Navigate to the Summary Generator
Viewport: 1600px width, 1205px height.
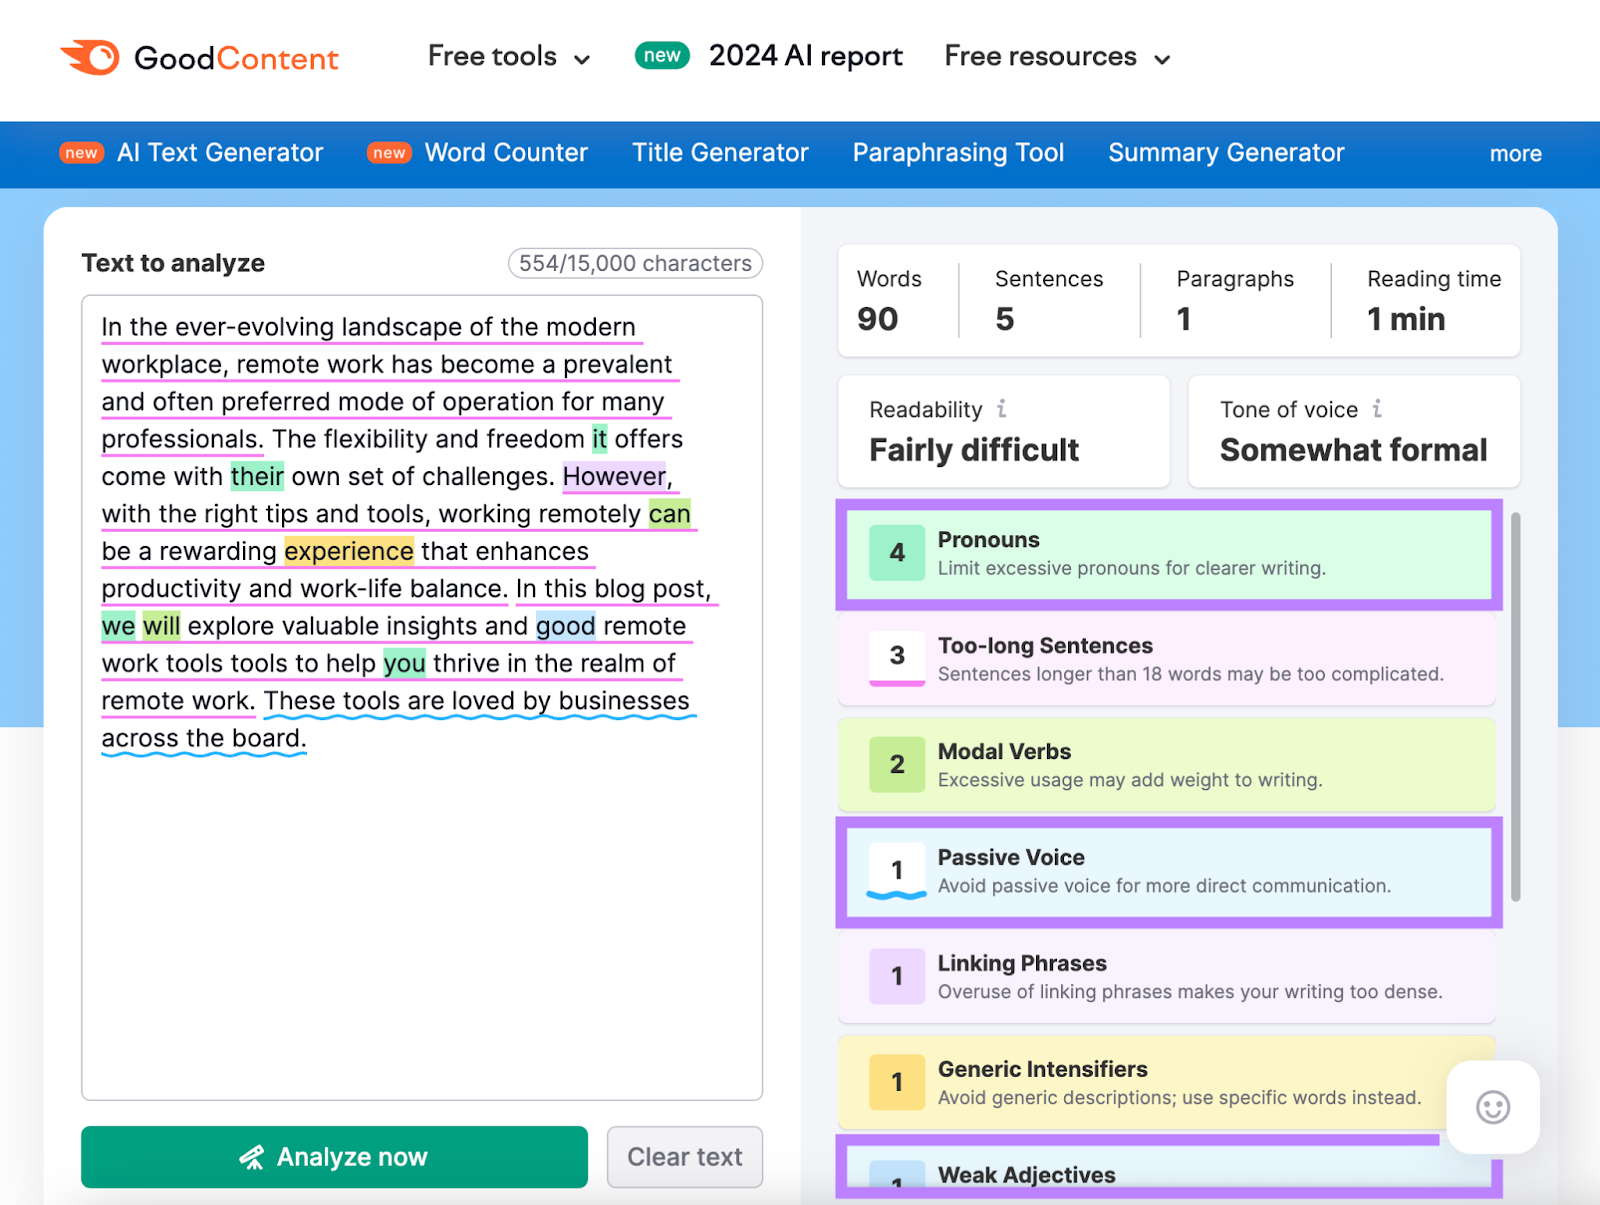click(1225, 153)
